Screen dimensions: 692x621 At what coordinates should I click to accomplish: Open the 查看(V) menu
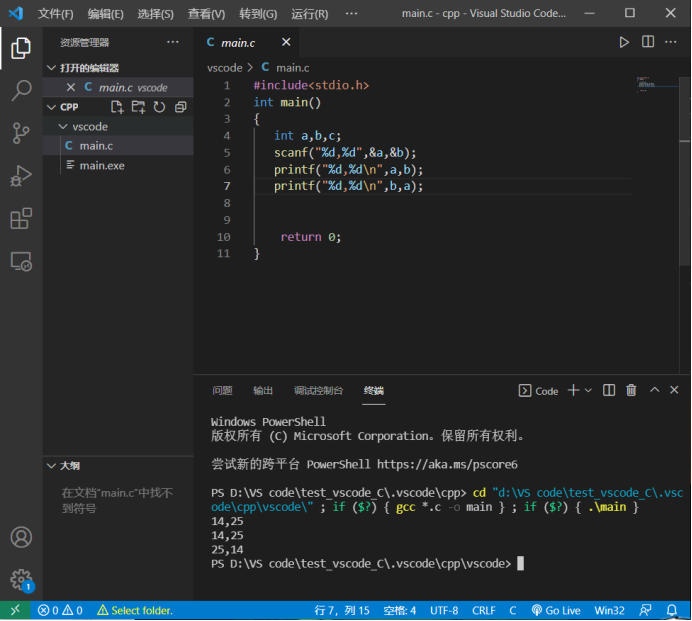tap(206, 14)
